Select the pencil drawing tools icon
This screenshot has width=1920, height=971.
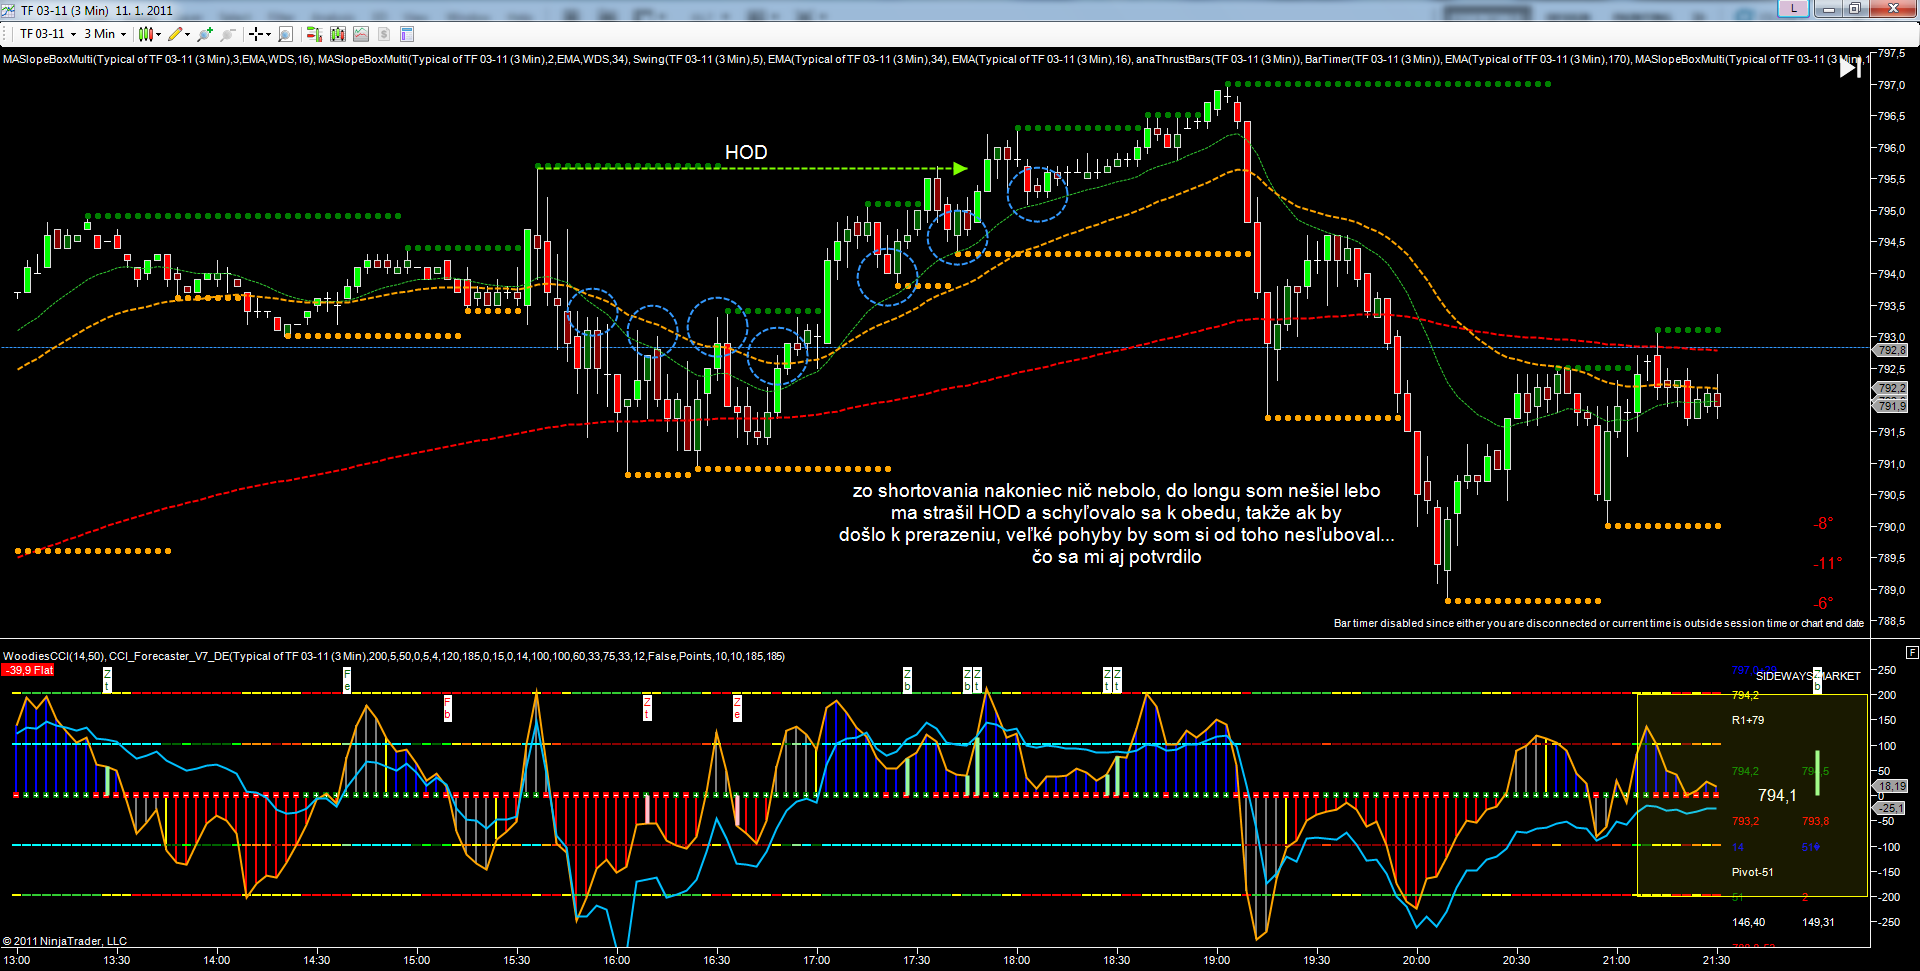[x=175, y=34]
